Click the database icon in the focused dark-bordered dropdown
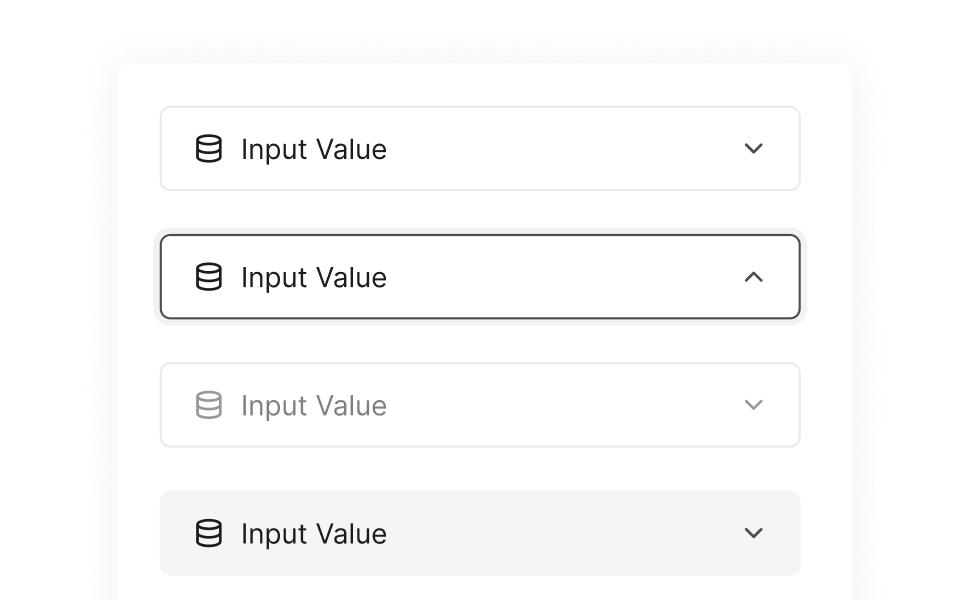This screenshot has width=969, height=600. pos(208,277)
